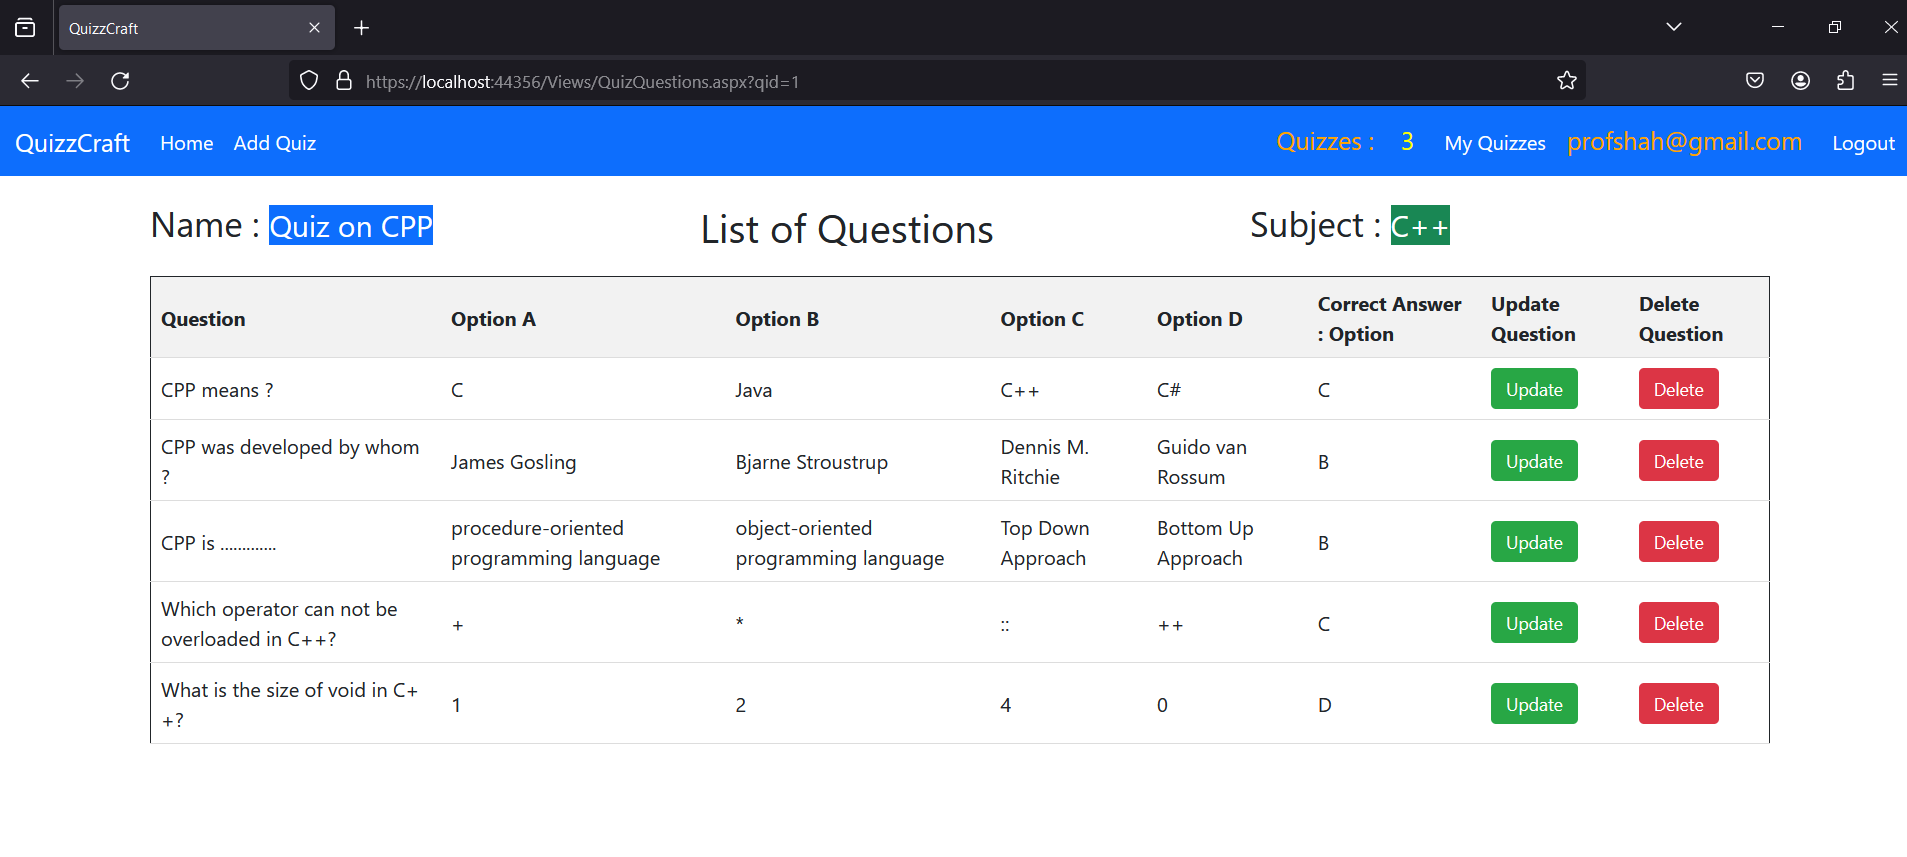The height and width of the screenshot is (857, 1907).
Task: Open a new browser tab
Action: coord(362,28)
